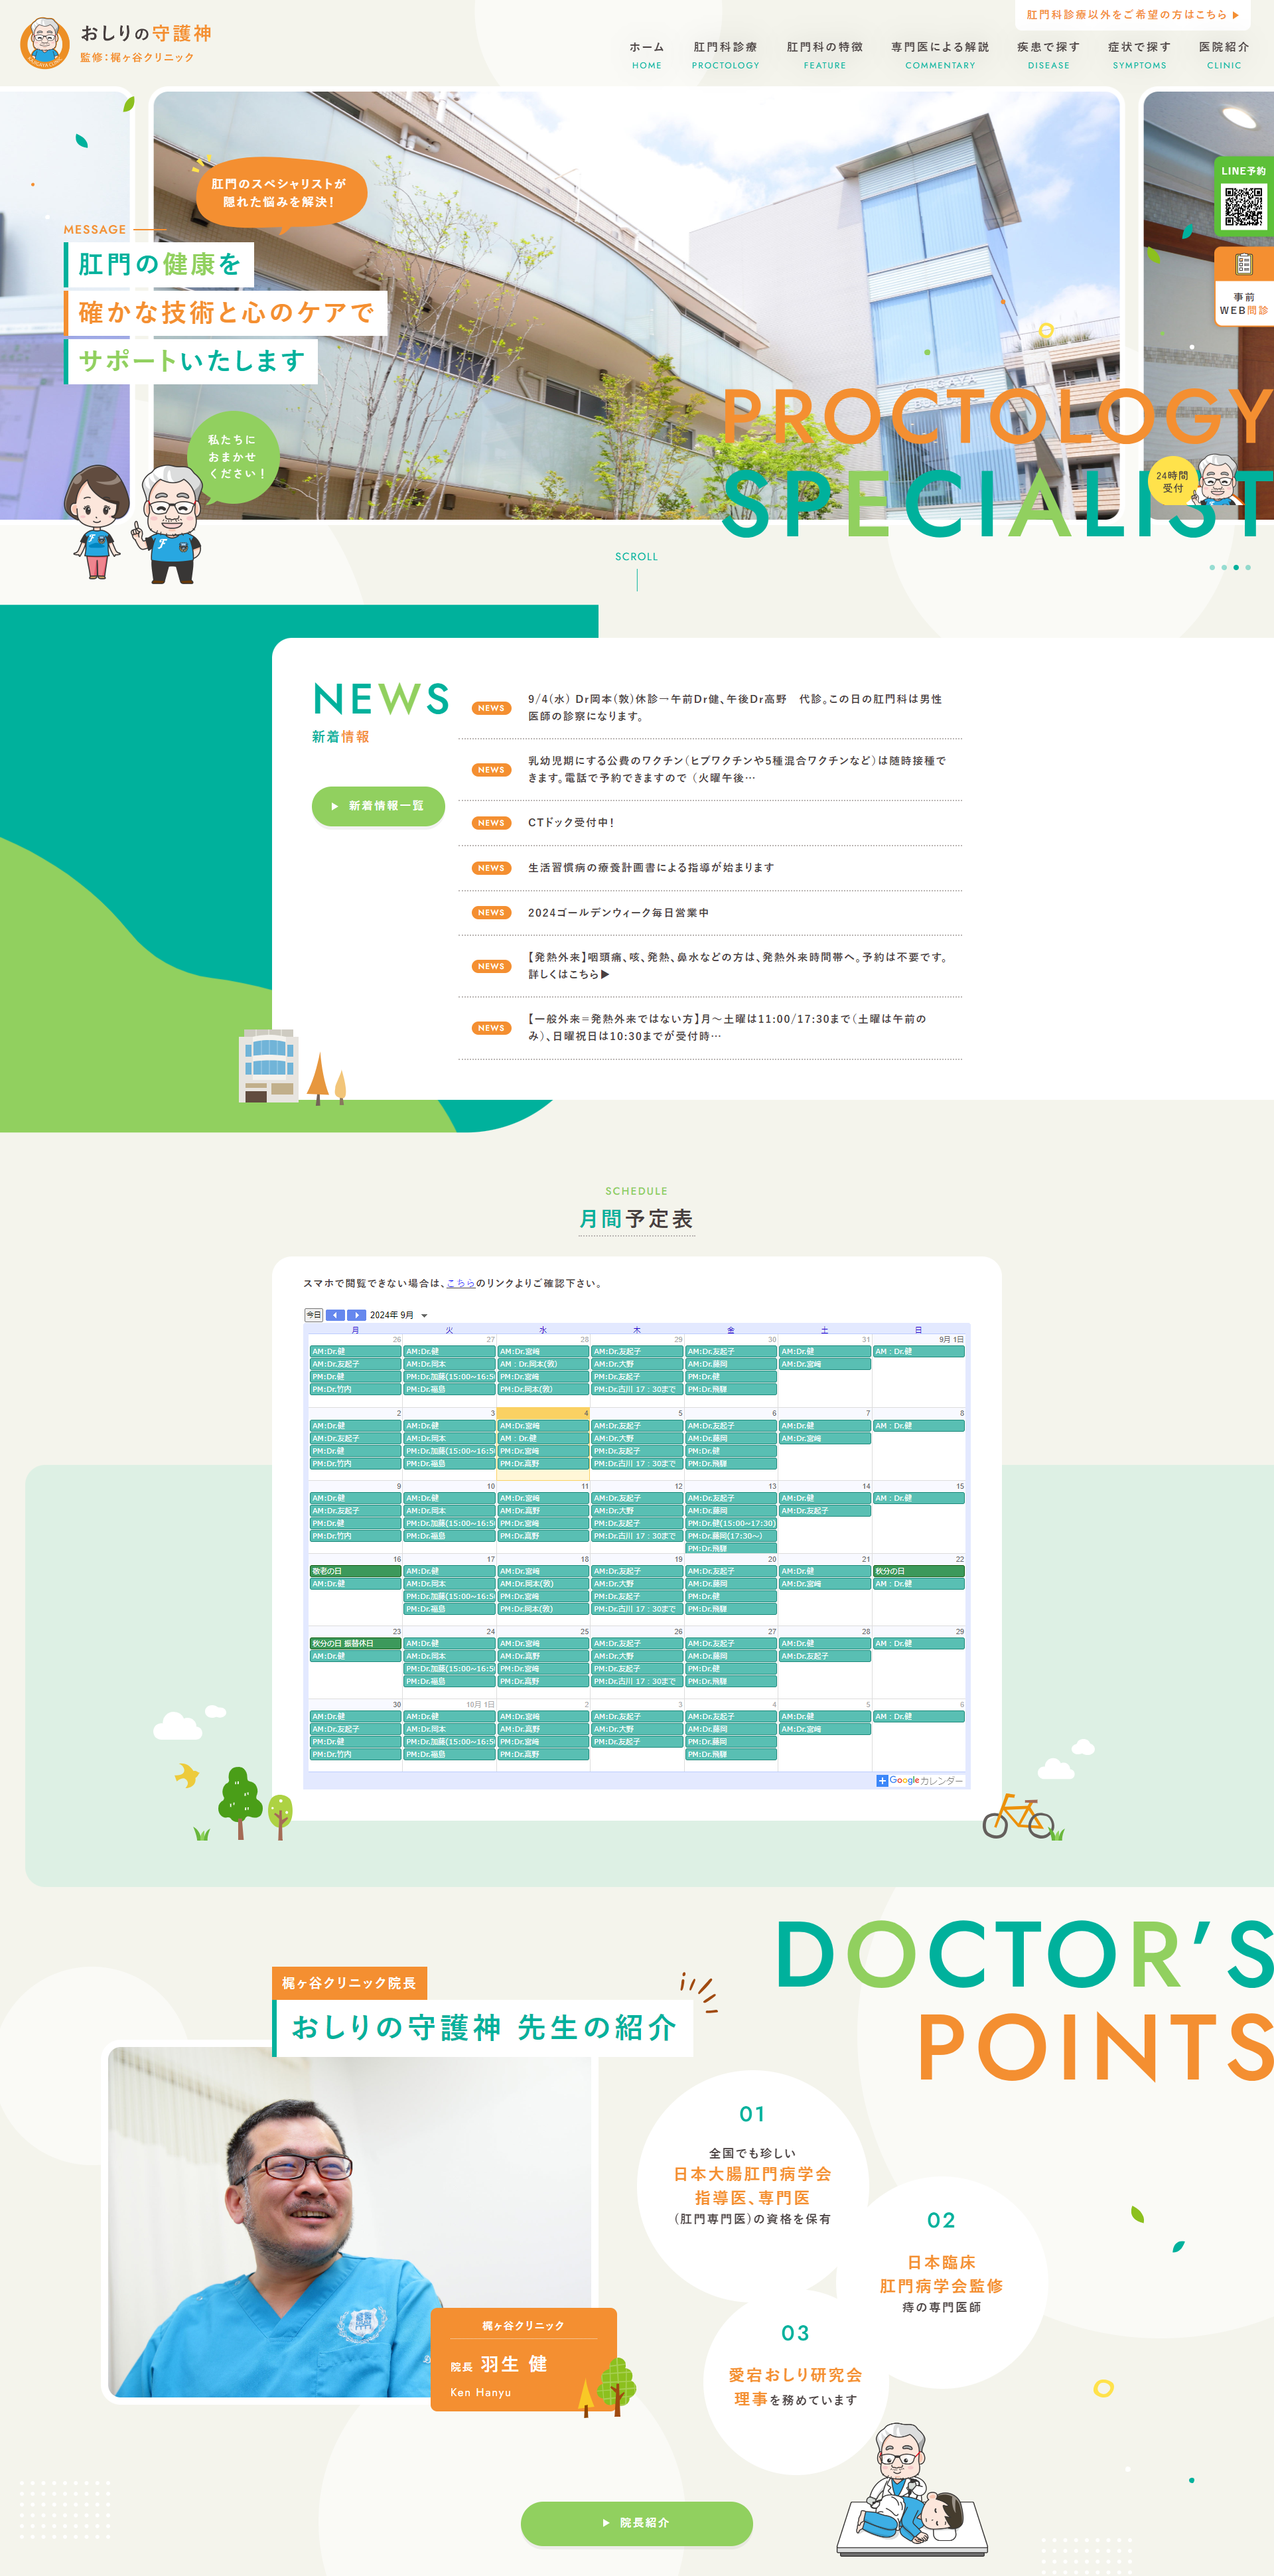Select the fourth hero slider dot

tap(1248, 568)
